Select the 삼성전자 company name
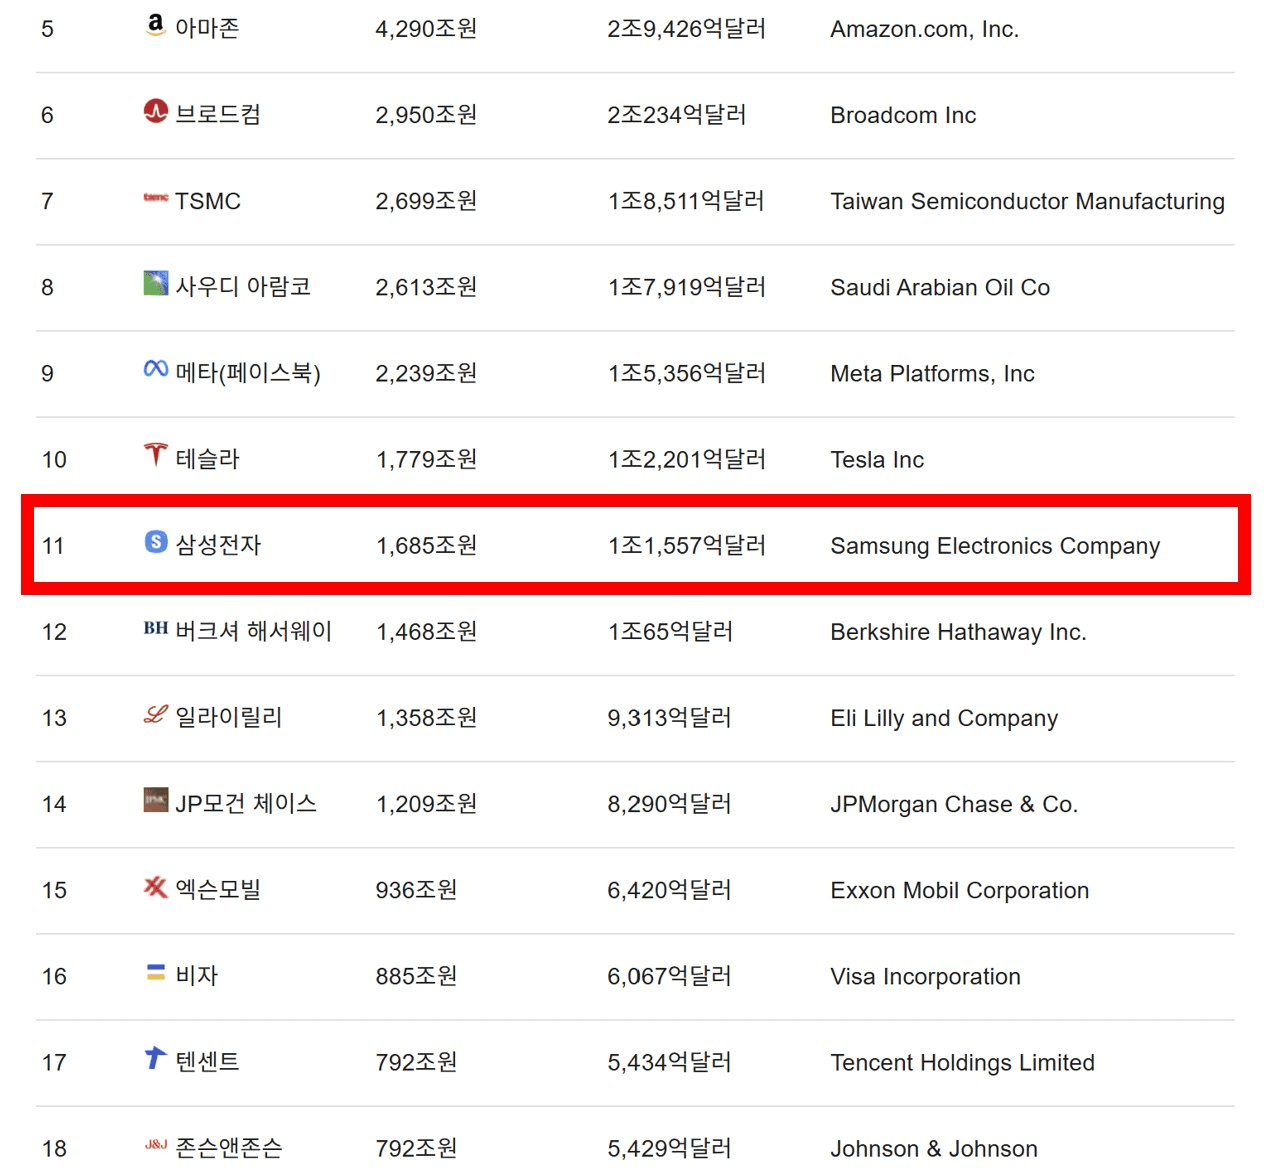Viewport: 1280px width, 1176px height. click(x=218, y=545)
